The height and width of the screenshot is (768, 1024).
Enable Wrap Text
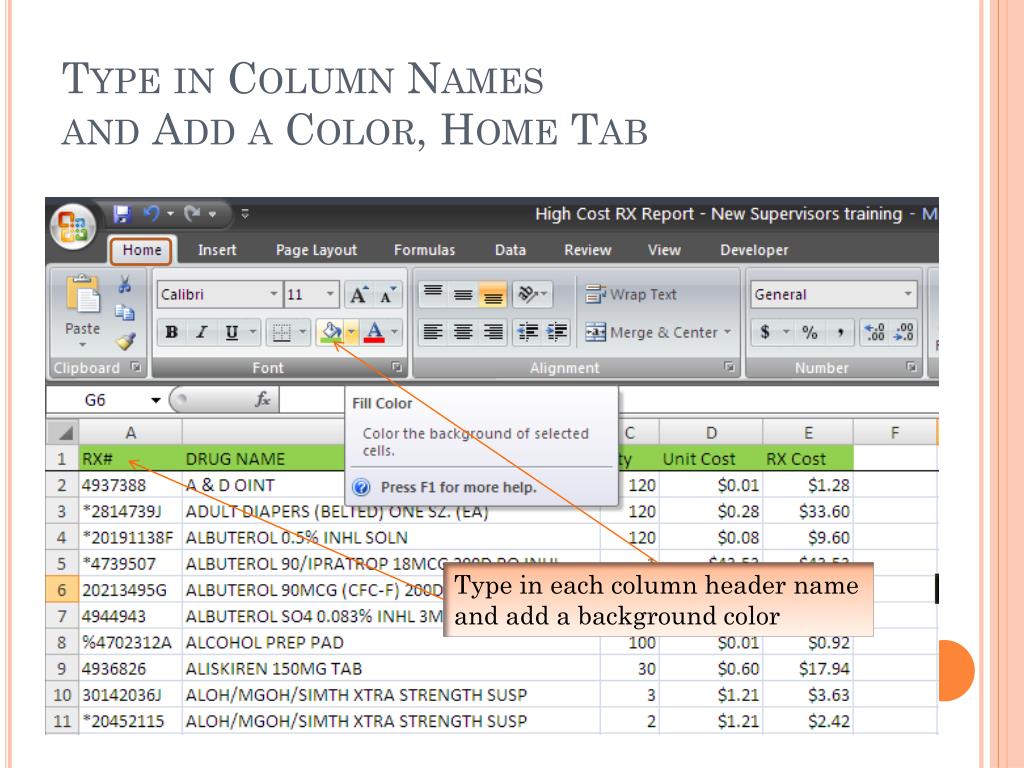tap(631, 295)
